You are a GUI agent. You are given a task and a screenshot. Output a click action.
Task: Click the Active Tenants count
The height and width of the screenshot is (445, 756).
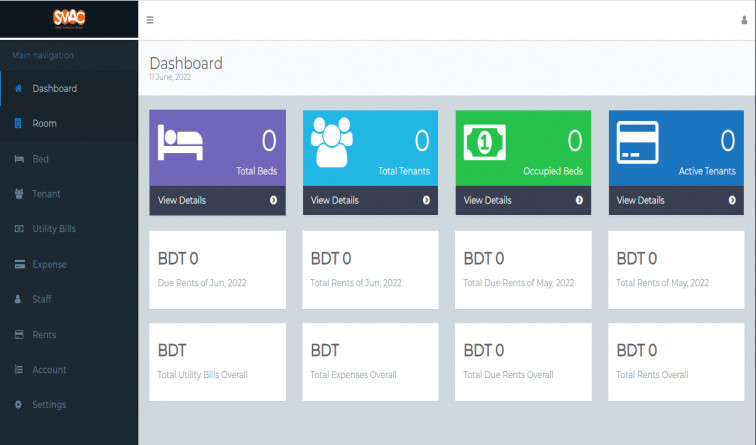pyautogui.click(x=728, y=141)
